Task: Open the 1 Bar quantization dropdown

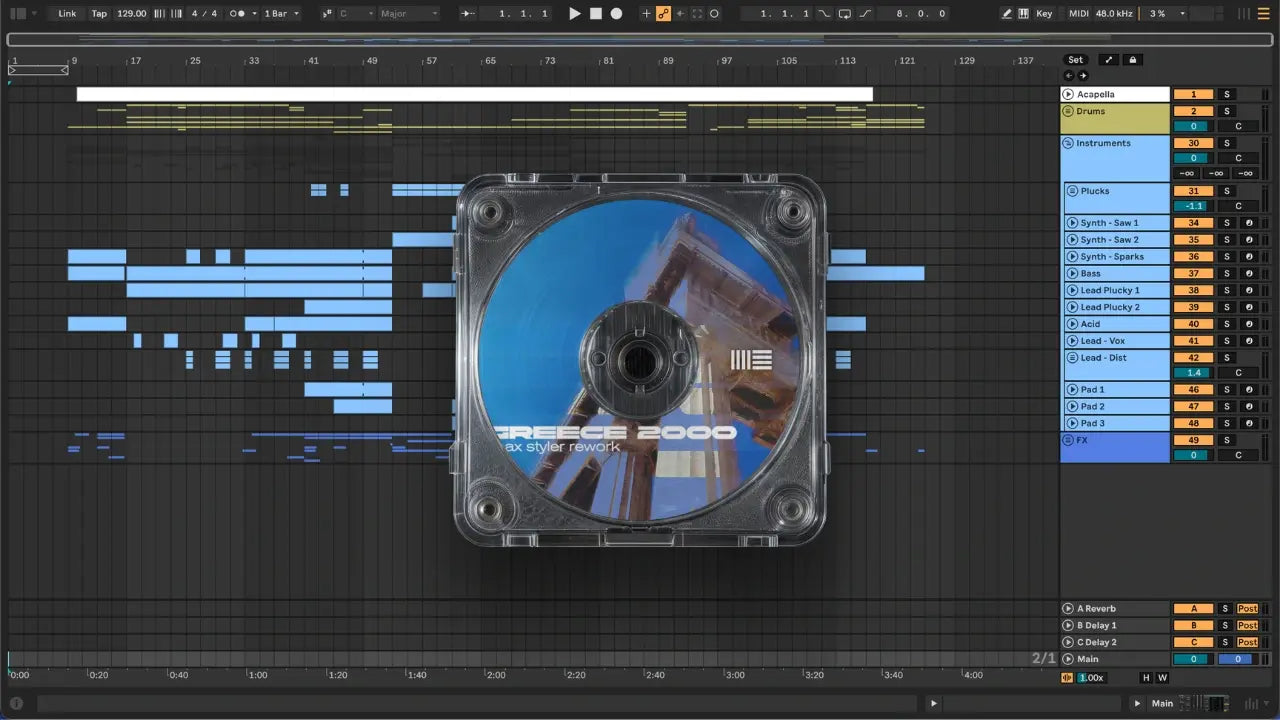Action: (281, 14)
